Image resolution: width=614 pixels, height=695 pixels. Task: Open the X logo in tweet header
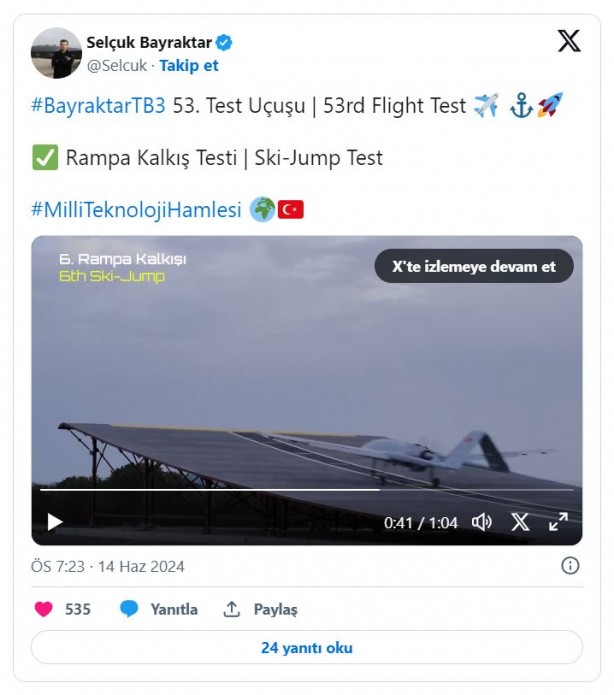[568, 41]
